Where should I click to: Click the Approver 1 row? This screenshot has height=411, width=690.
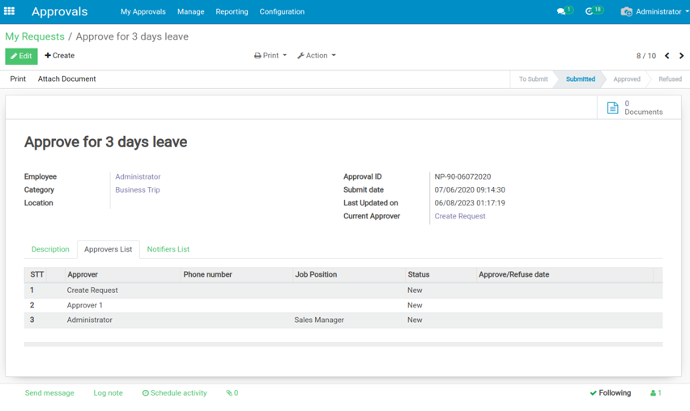click(343, 305)
